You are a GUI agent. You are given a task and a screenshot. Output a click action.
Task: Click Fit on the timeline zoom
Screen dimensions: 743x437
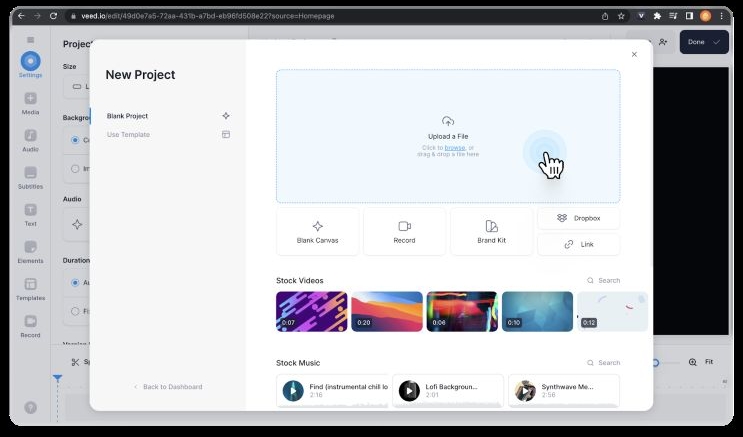(709, 362)
